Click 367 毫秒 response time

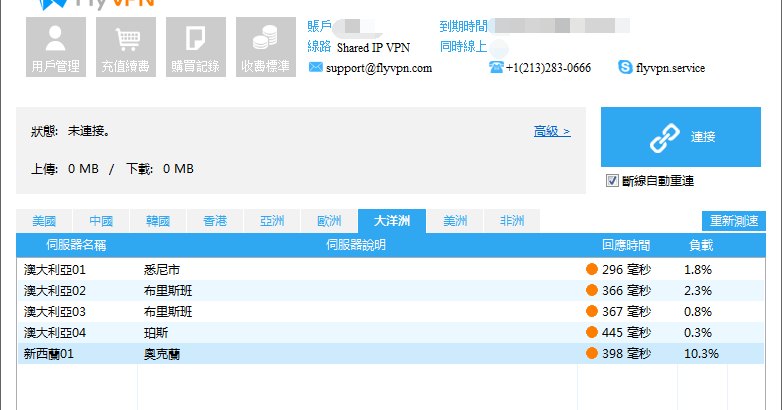click(x=626, y=312)
